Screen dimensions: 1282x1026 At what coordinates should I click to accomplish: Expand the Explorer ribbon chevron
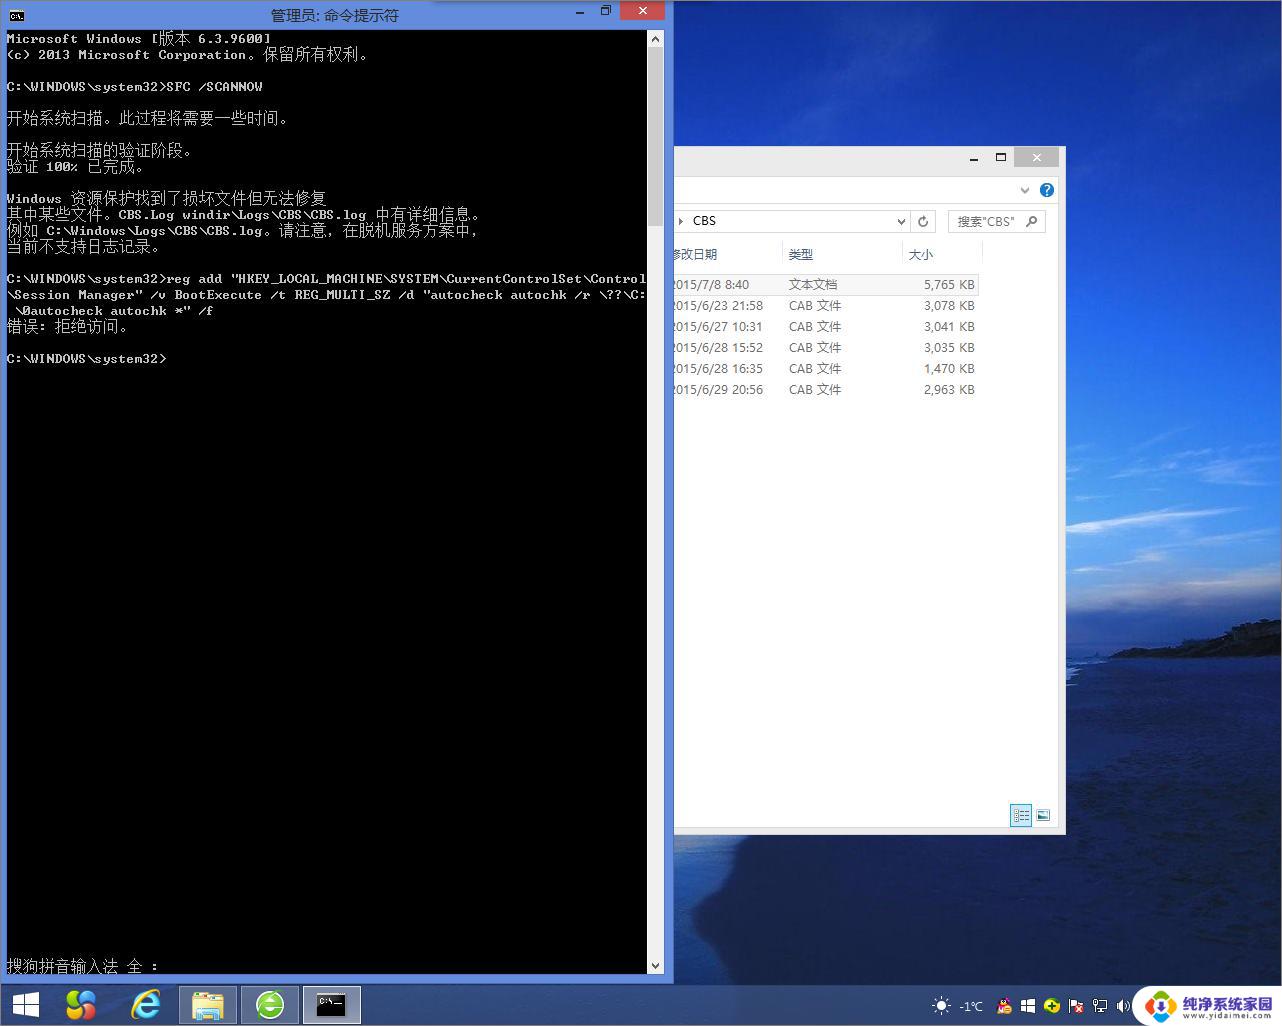point(1025,190)
